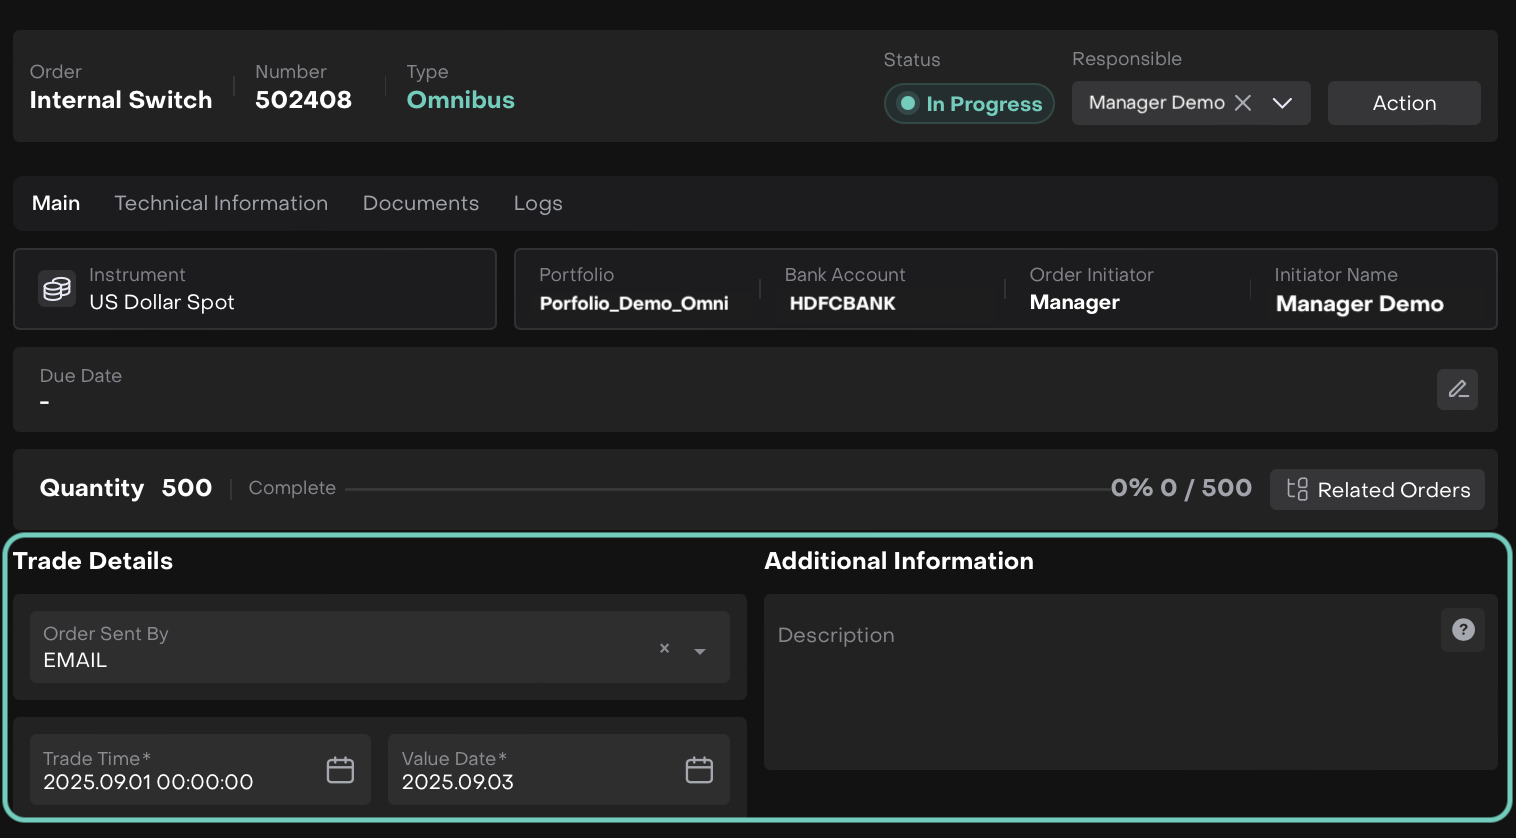Click the Due Date edit pencil icon
This screenshot has width=1516, height=838.
click(1457, 389)
